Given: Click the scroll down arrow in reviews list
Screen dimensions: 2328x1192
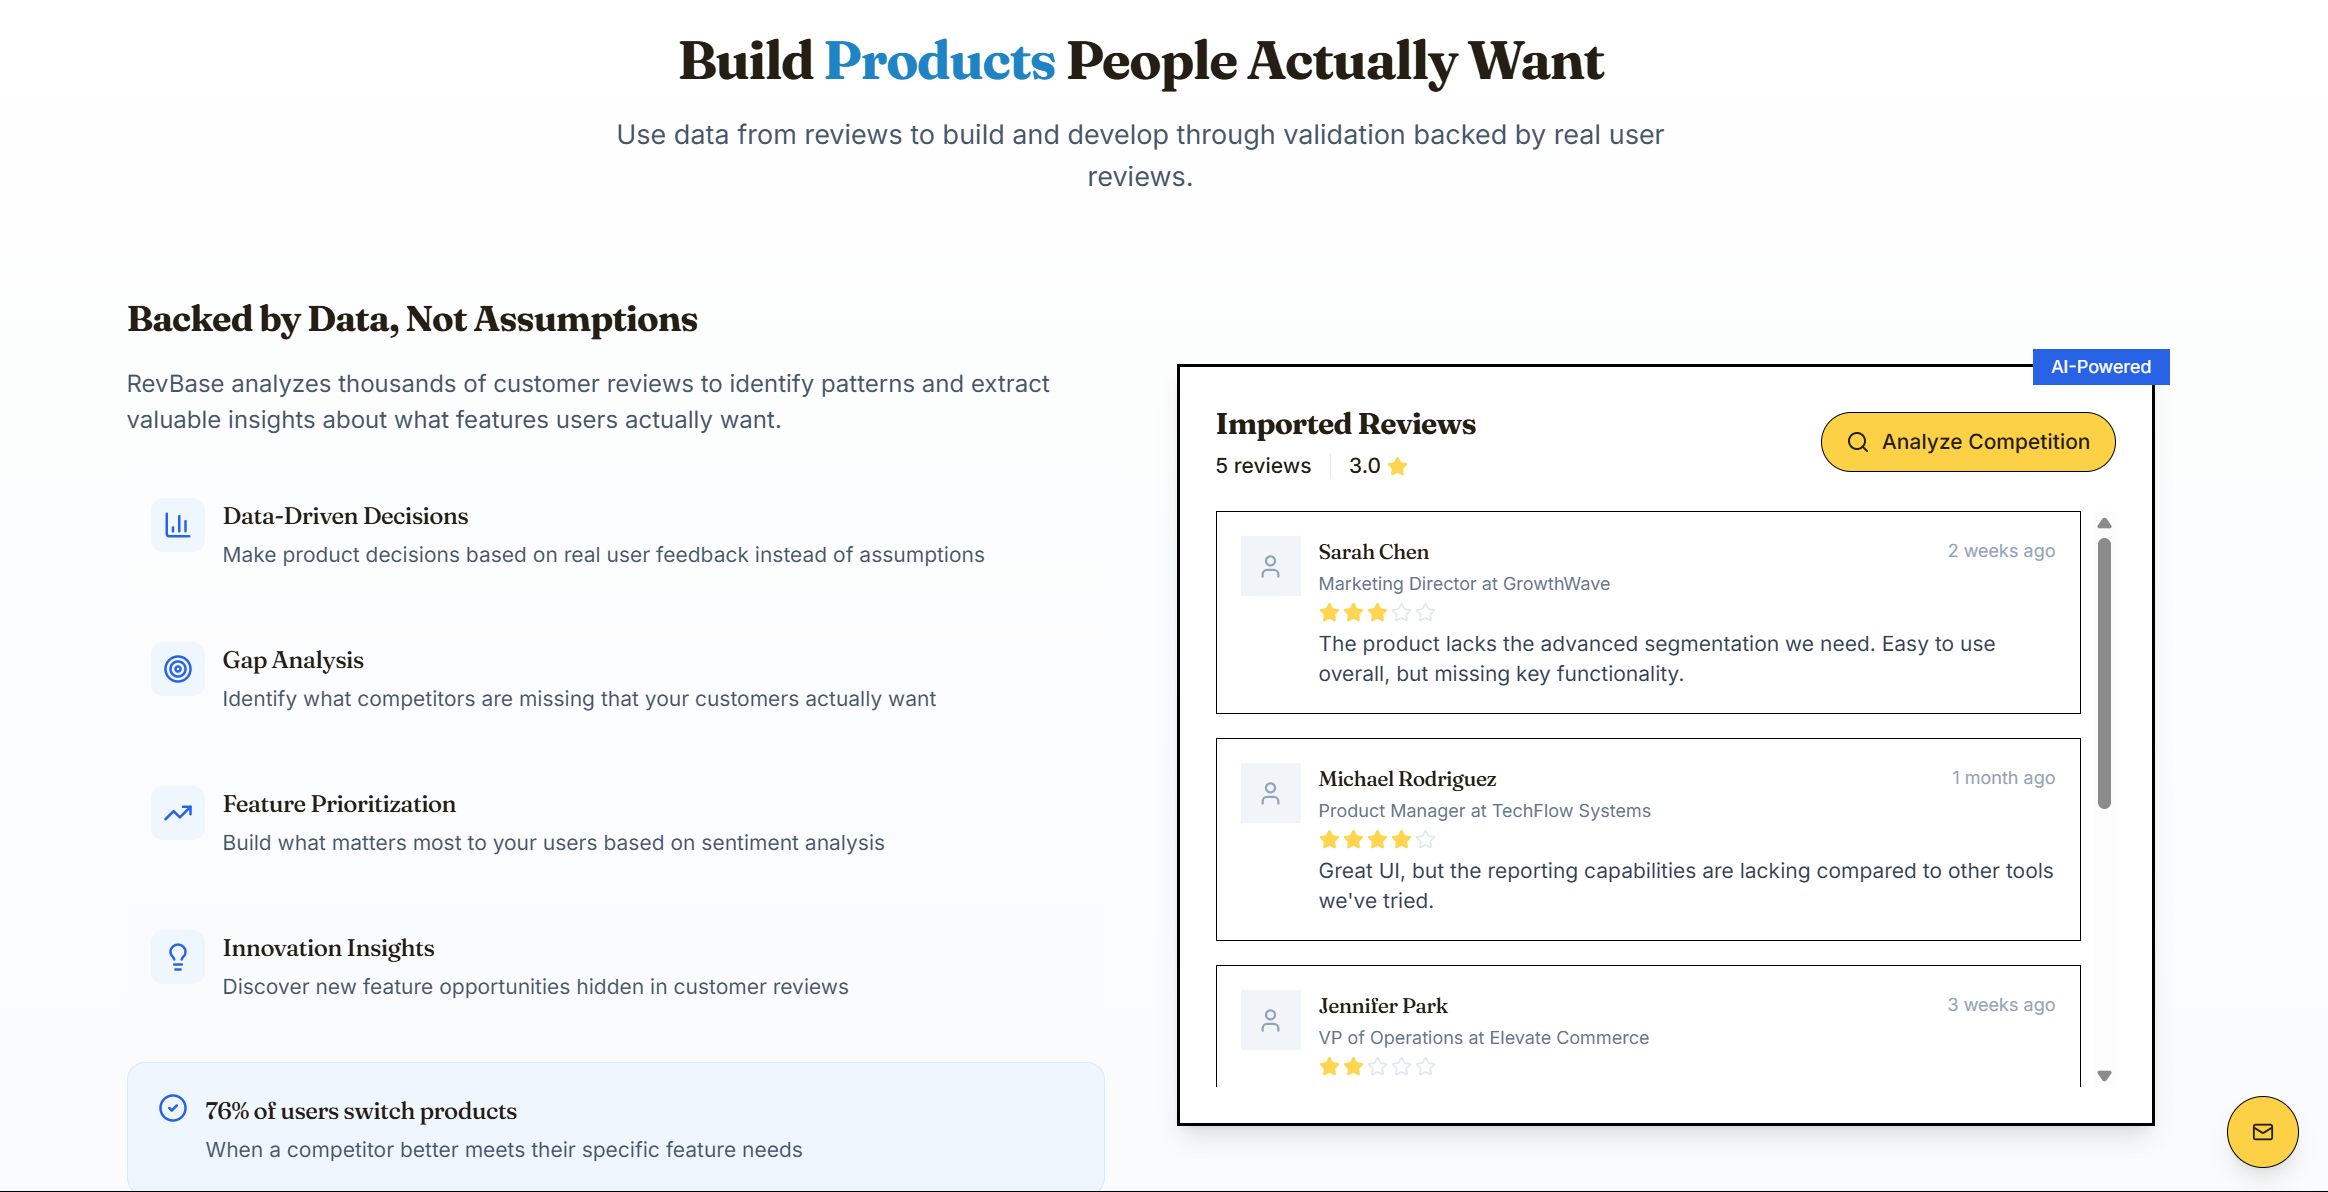Looking at the screenshot, I should pos(2104,1076).
